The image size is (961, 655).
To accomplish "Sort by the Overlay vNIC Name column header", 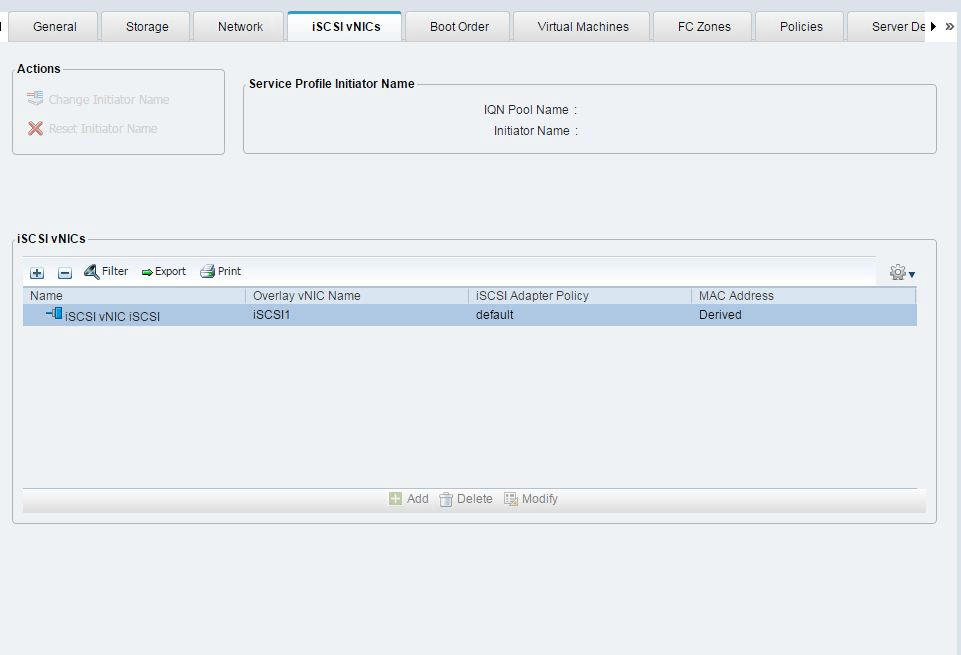I will (357, 296).
